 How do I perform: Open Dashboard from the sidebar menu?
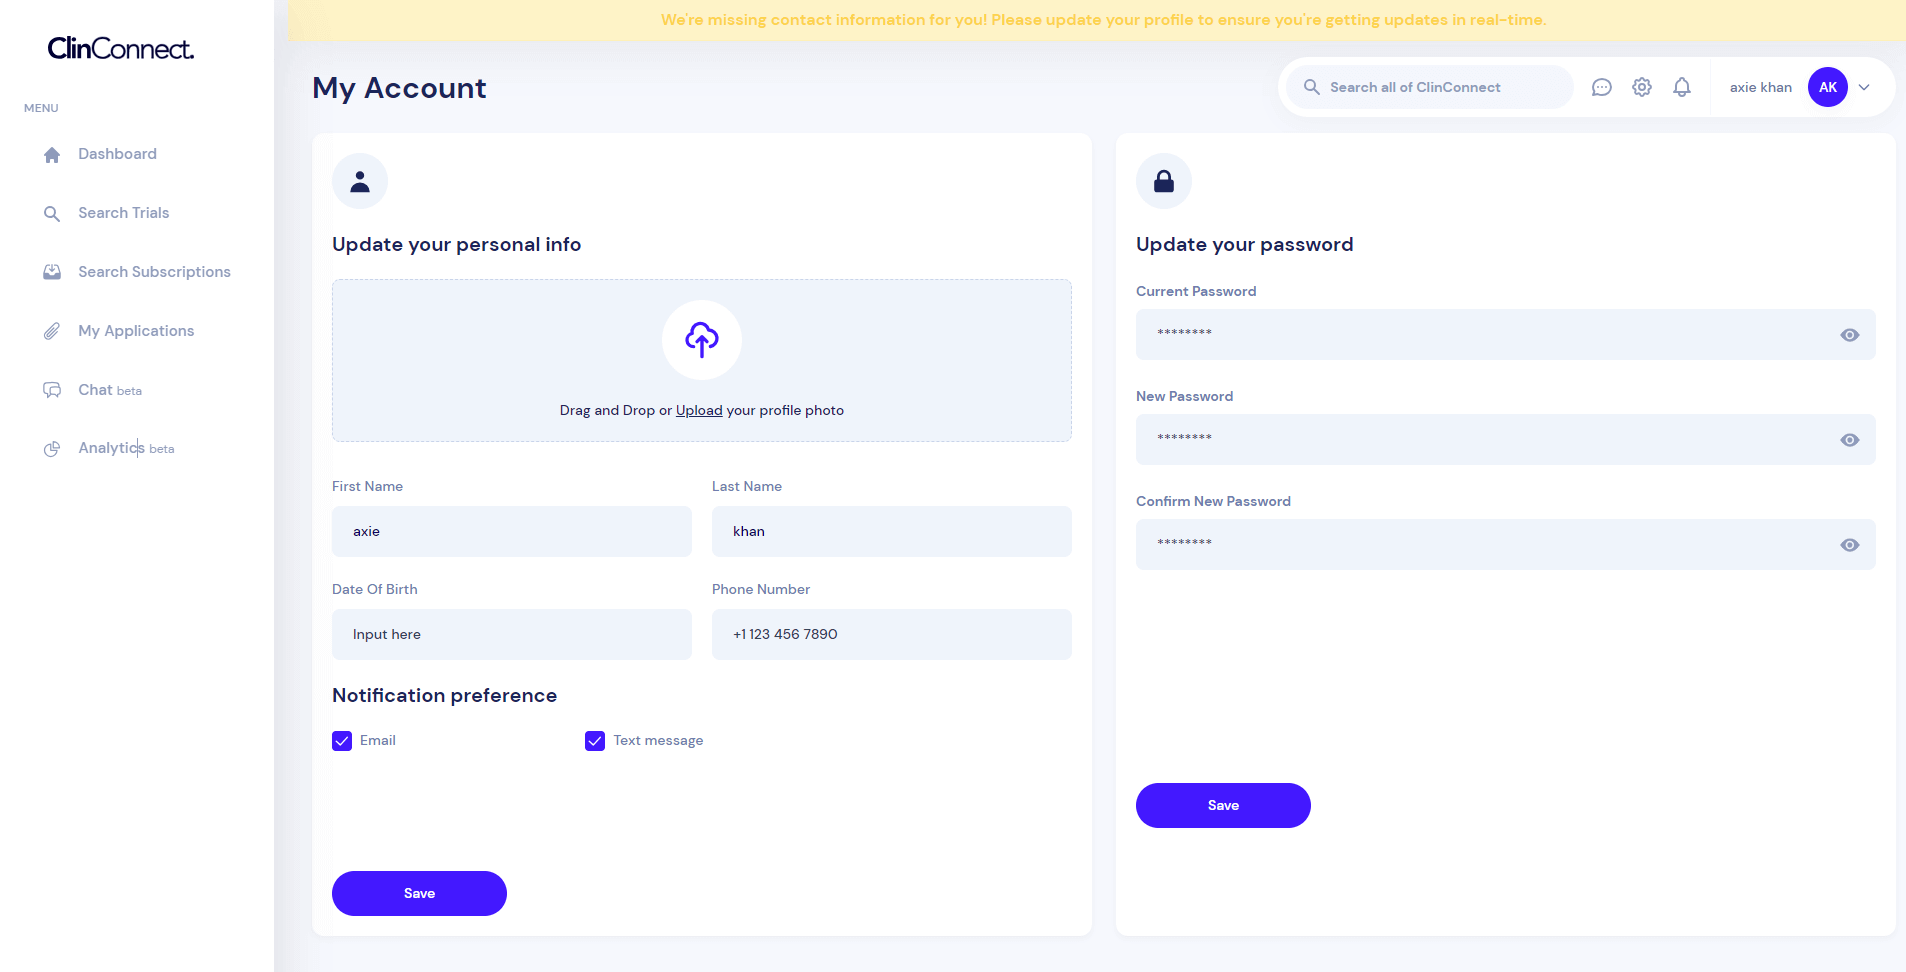(117, 154)
